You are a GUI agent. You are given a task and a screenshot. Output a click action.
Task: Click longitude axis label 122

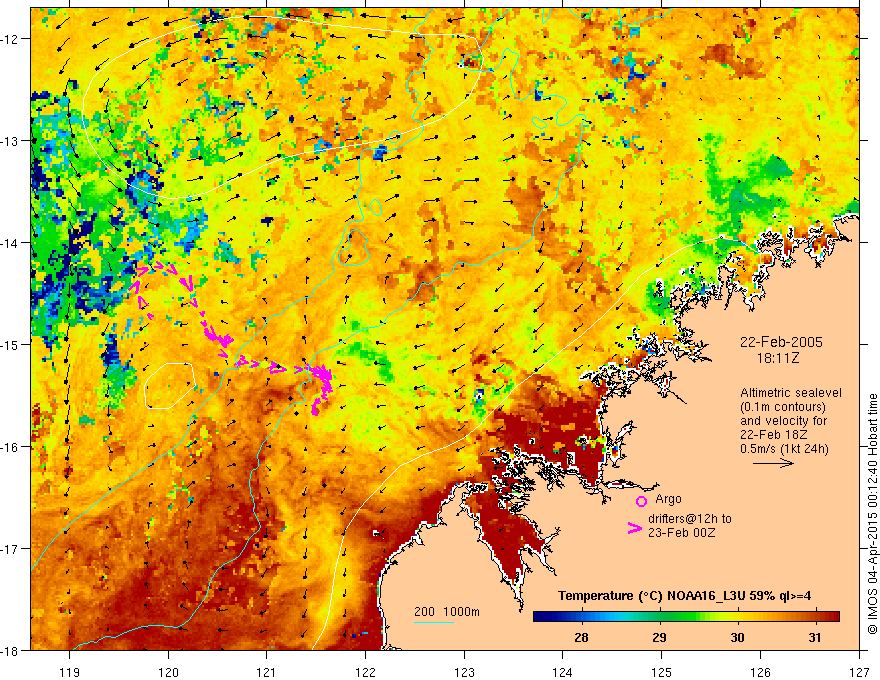tap(365, 673)
